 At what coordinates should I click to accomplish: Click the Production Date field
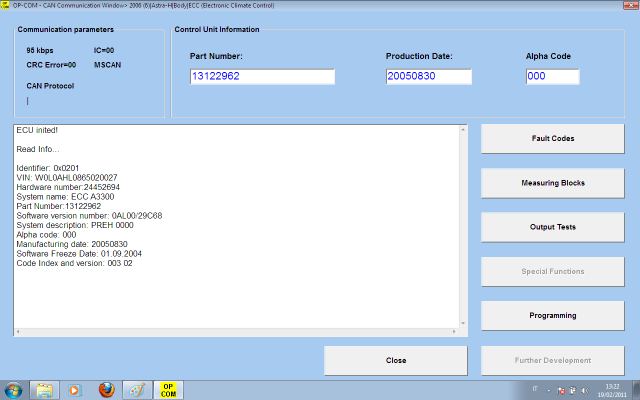429,76
